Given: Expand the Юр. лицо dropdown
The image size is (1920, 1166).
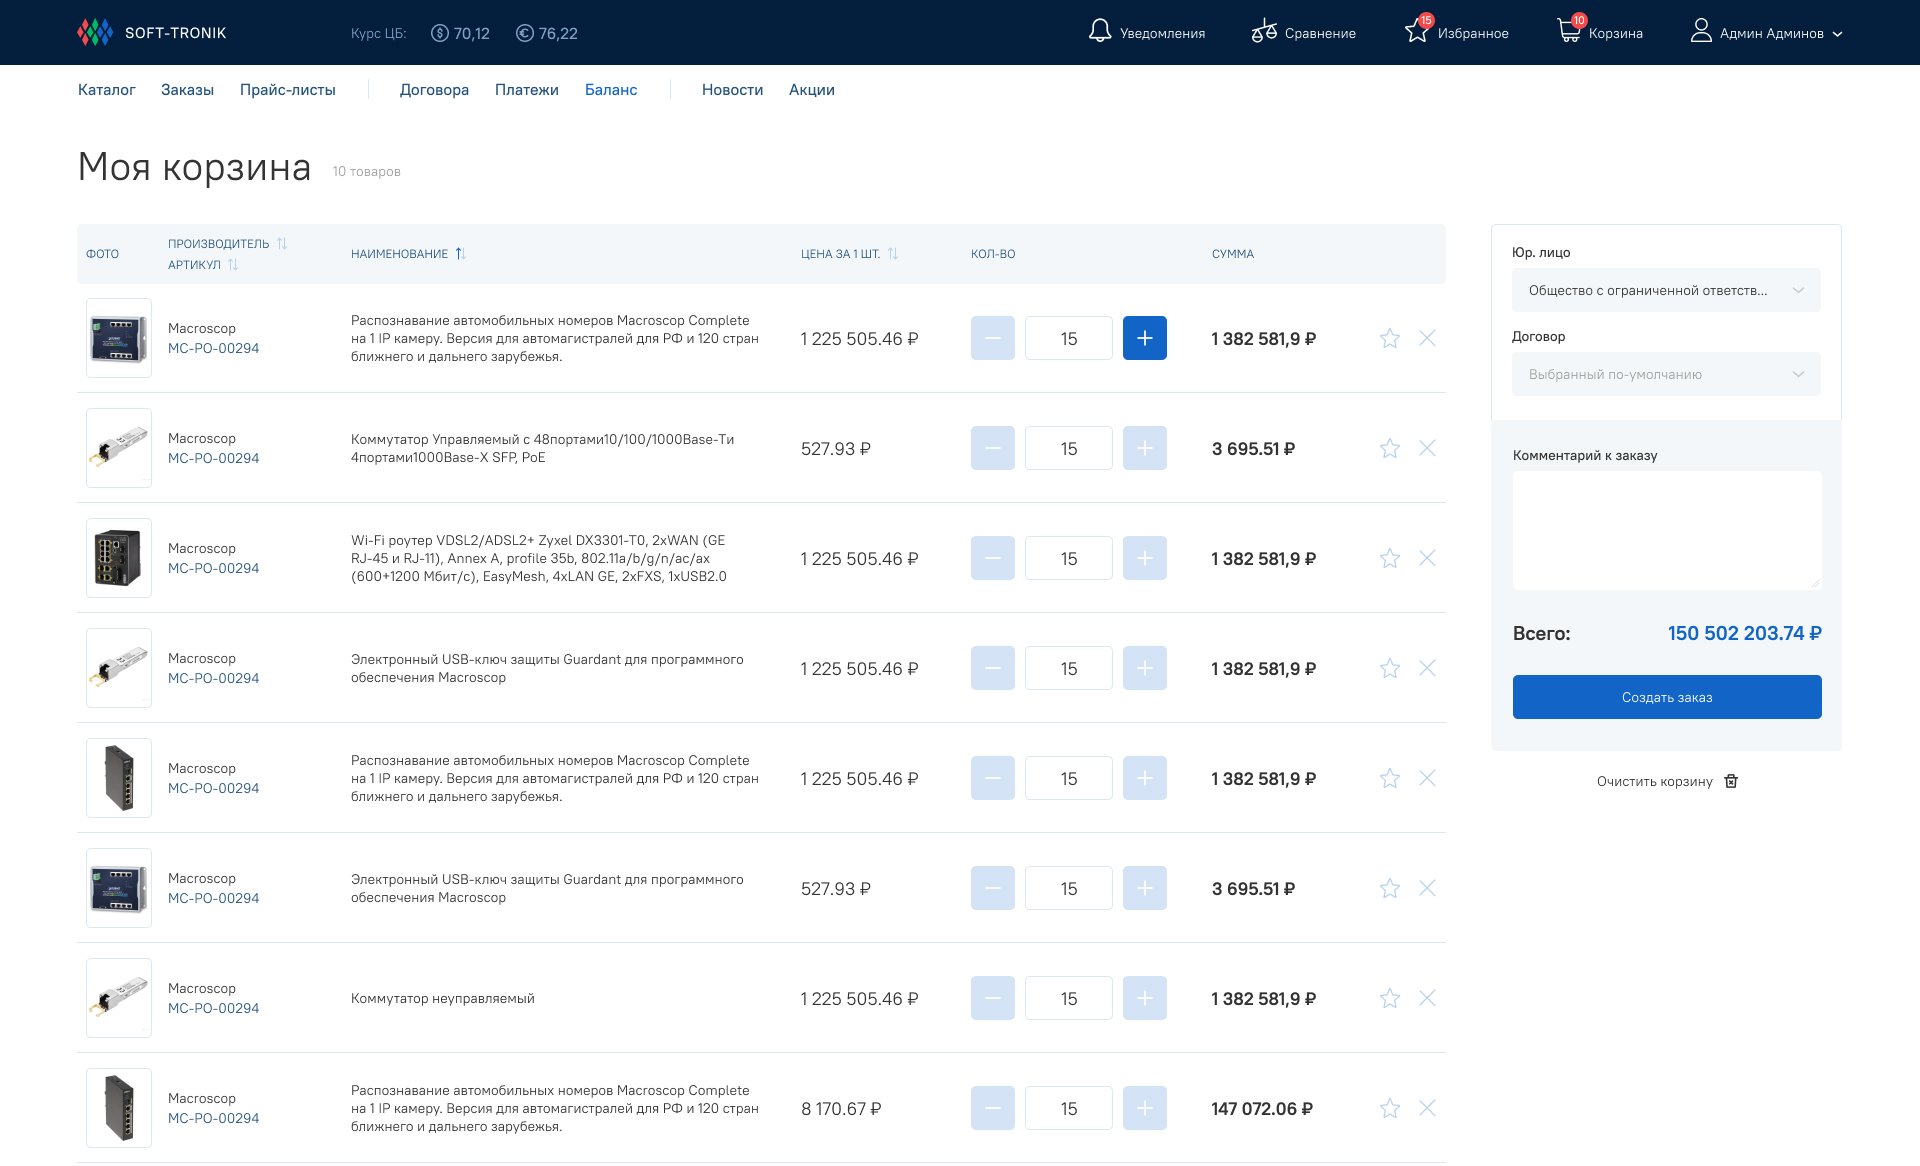Looking at the screenshot, I should [x=1665, y=290].
